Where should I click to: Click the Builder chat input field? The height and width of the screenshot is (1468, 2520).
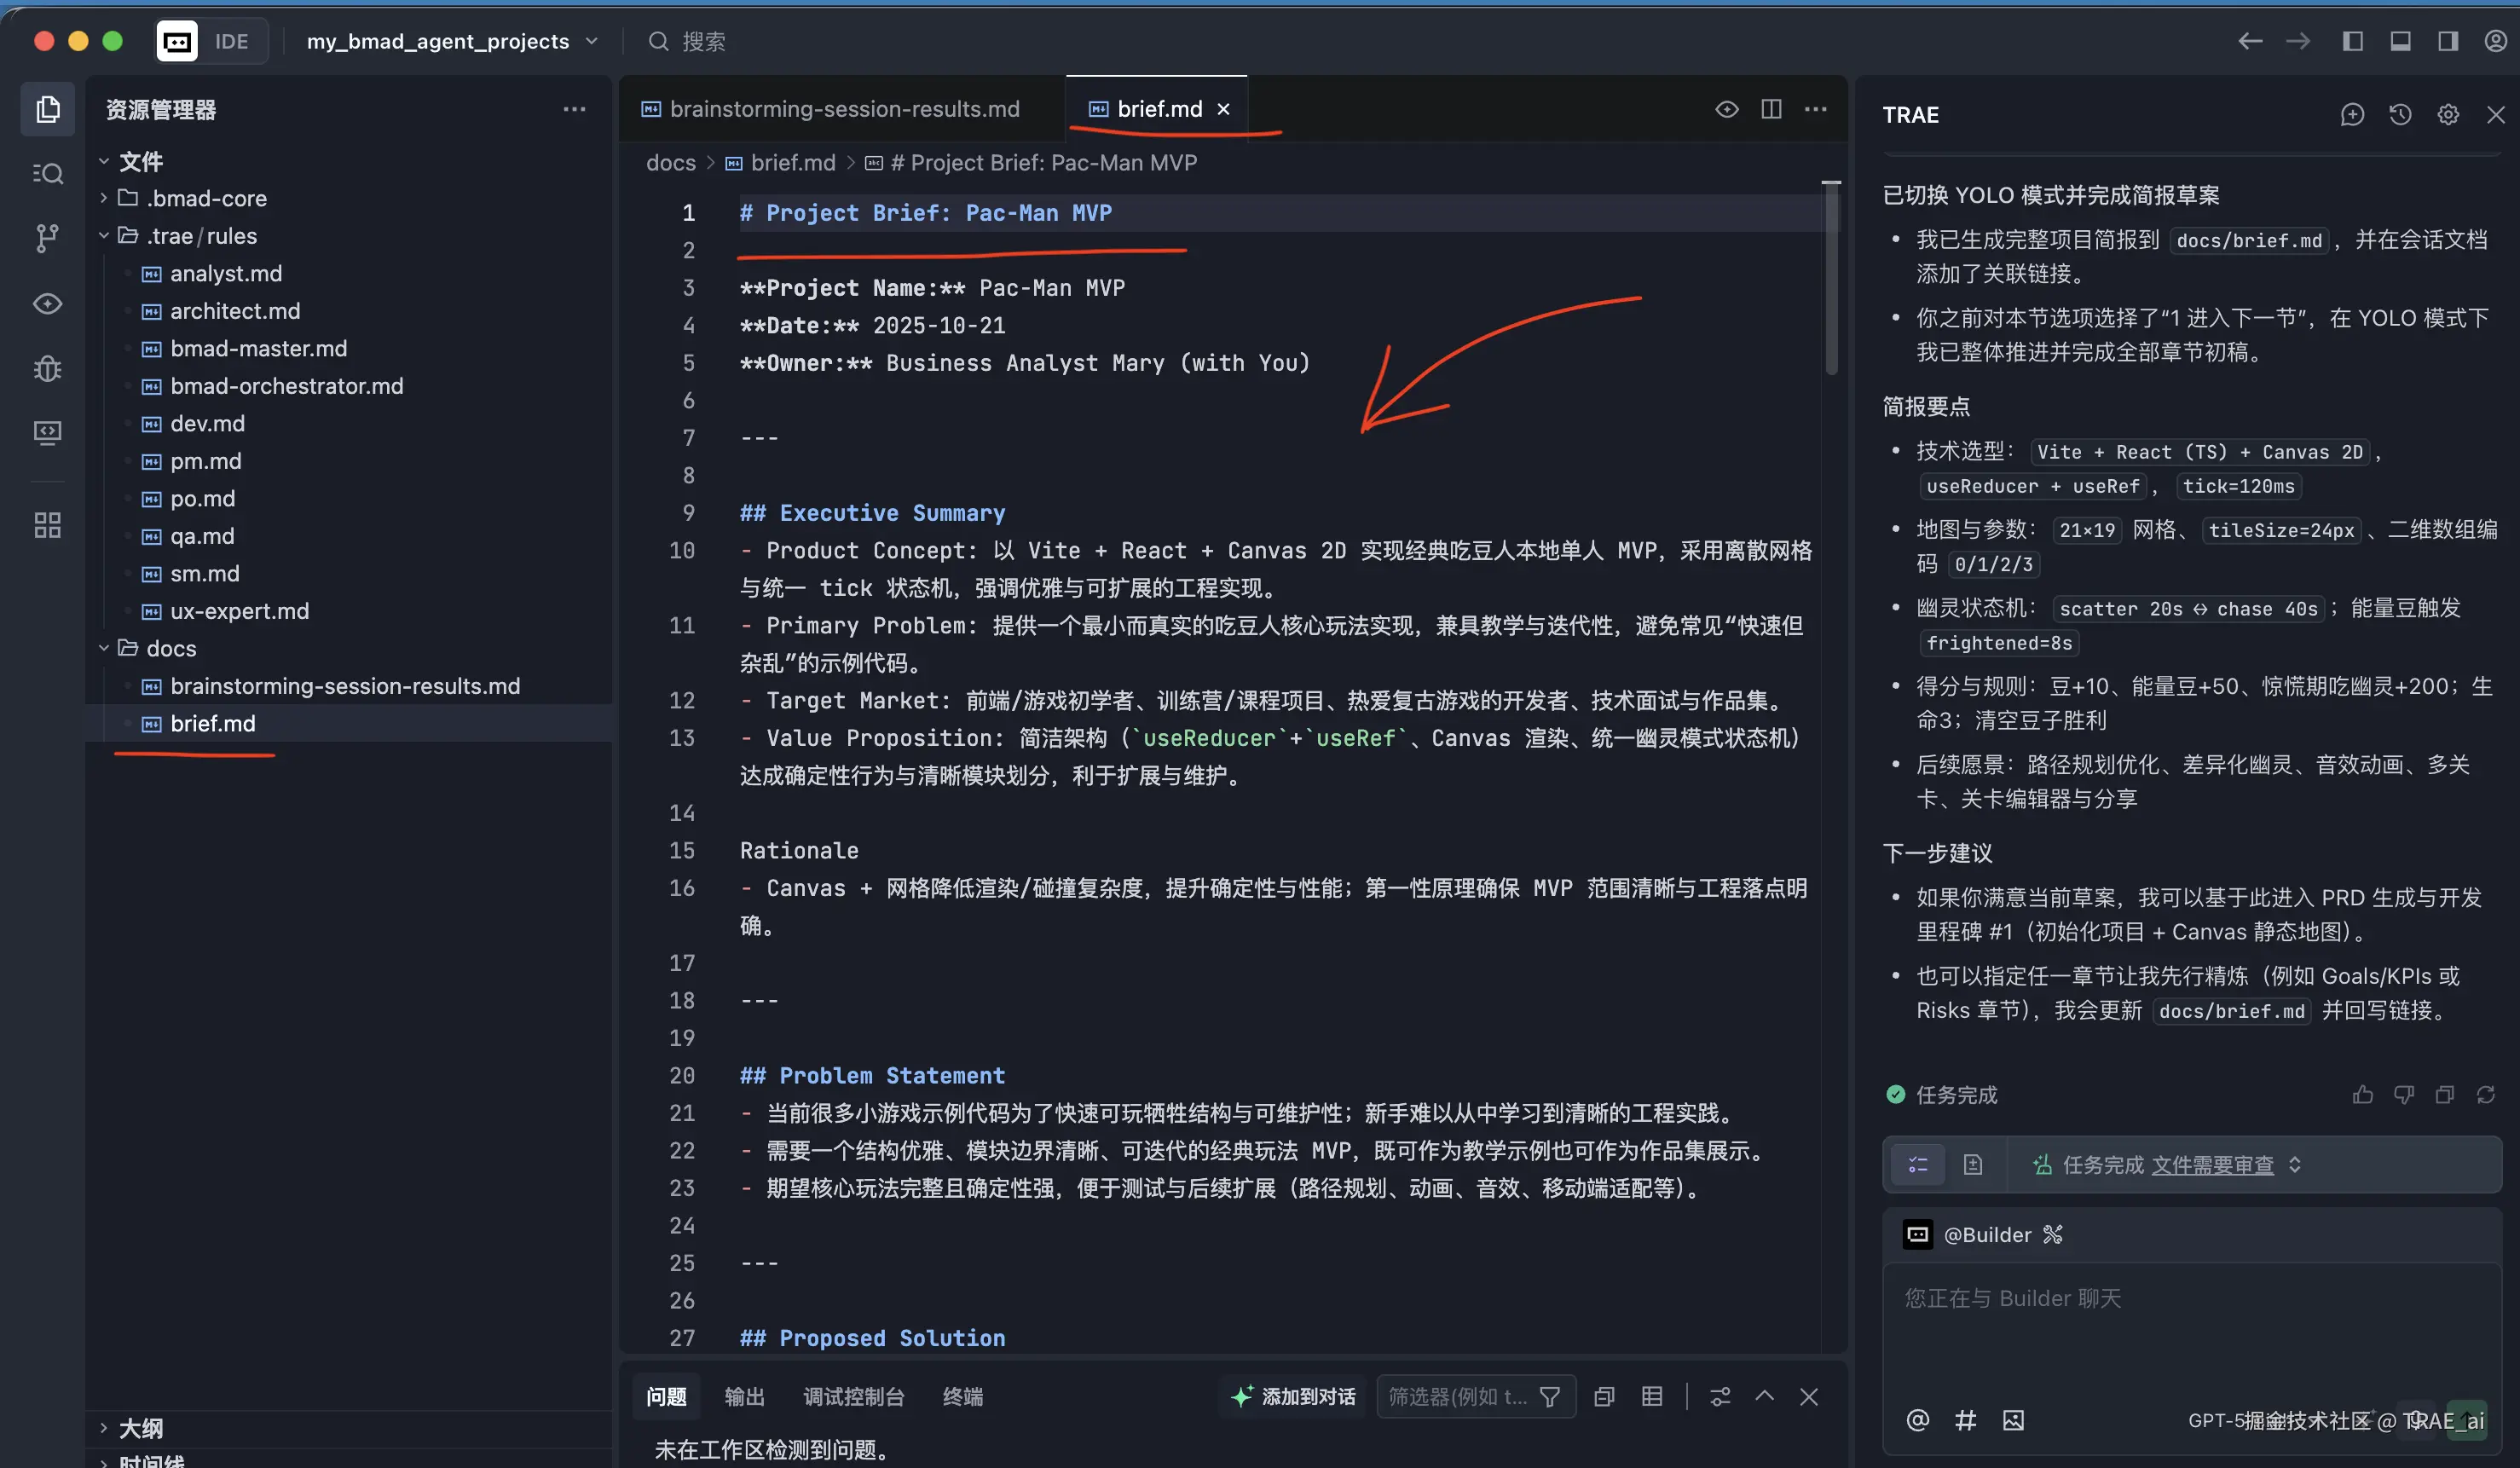click(x=2190, y=1330)
